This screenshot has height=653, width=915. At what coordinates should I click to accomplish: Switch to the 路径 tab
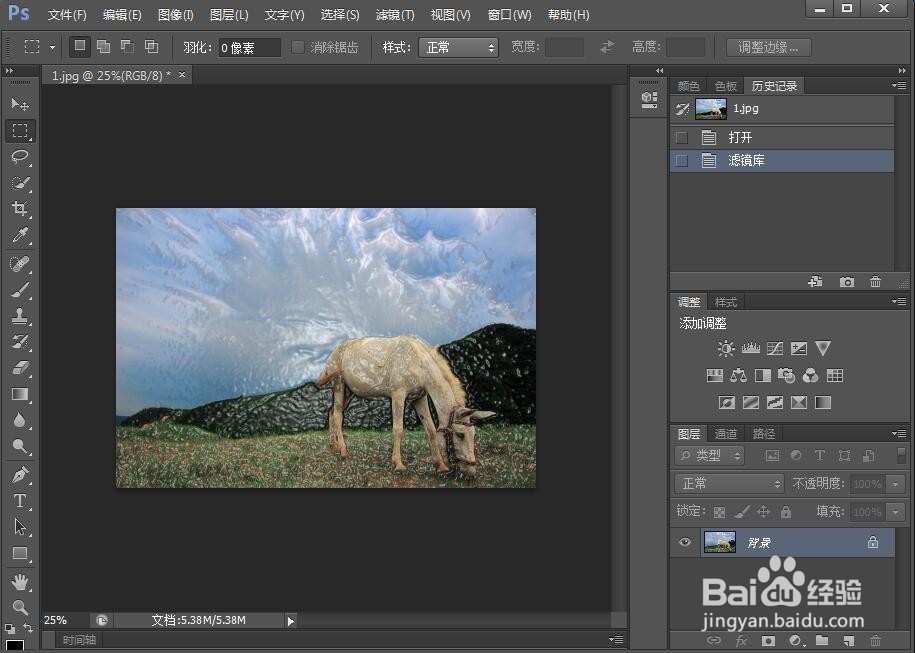coord(764,434)
